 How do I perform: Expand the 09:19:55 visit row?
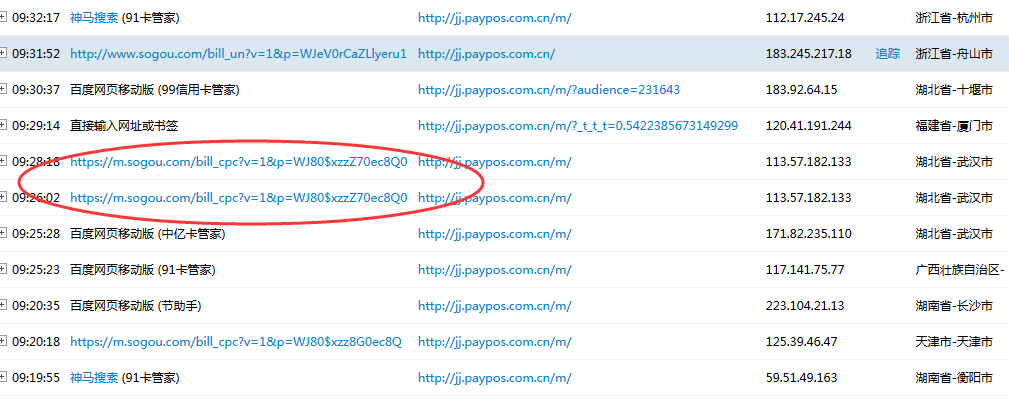[x=3, y=378]
